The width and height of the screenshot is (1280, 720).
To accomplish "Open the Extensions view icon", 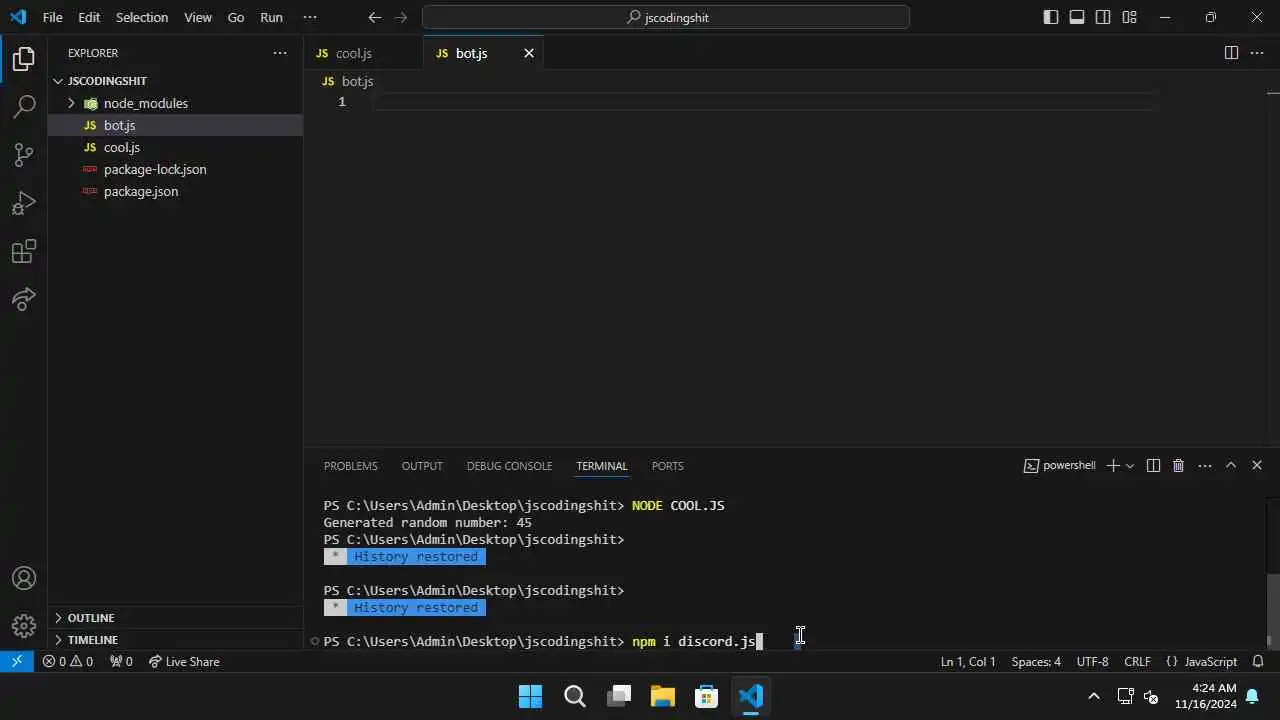I will pos(24,251).
